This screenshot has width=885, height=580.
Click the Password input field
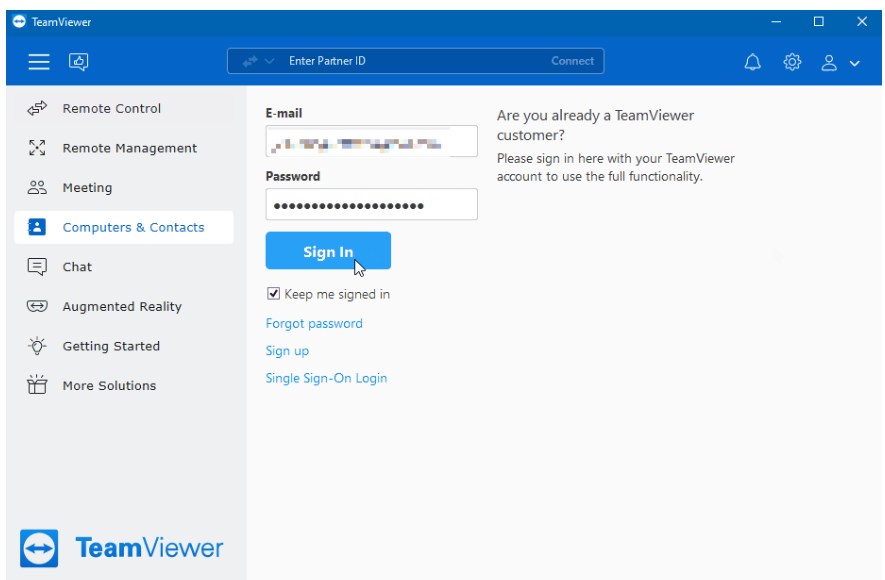pos(371,204)
